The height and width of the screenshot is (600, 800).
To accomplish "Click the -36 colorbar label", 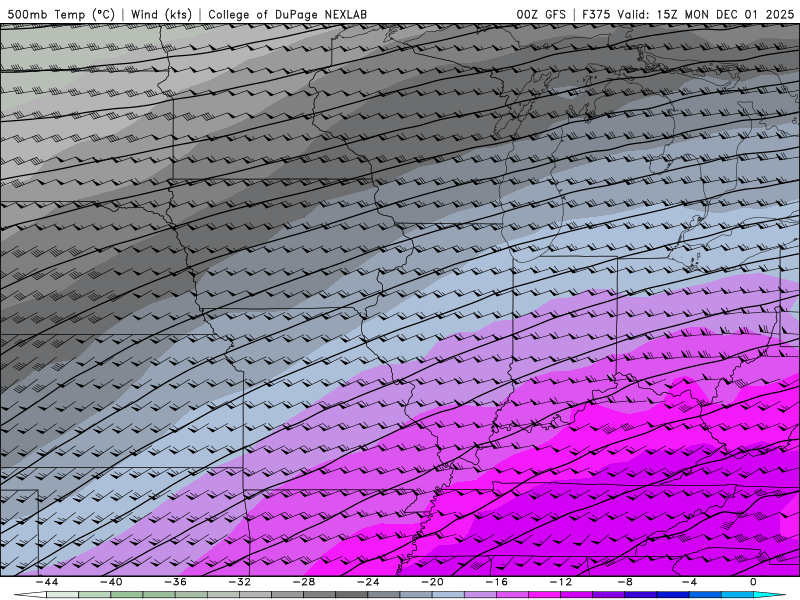I will pyautogui.click(x=176, y=582).
